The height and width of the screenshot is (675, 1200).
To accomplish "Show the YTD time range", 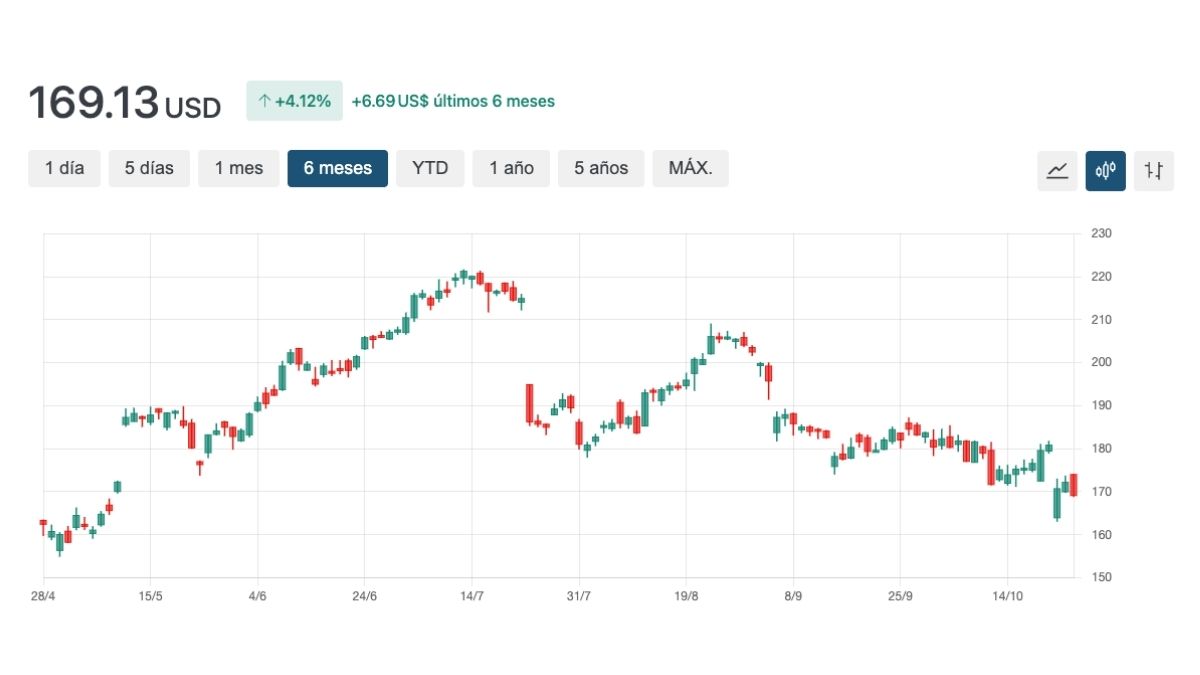I will point(430,168).
